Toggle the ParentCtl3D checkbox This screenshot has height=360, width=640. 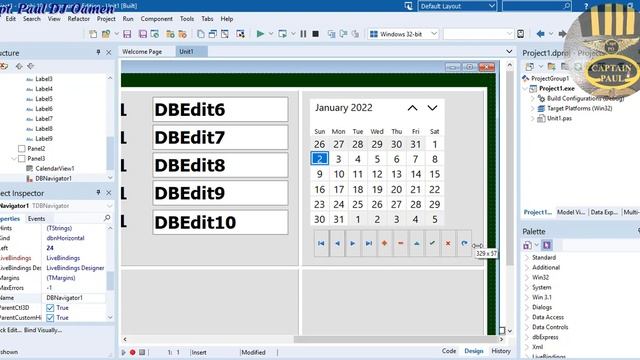50,308
